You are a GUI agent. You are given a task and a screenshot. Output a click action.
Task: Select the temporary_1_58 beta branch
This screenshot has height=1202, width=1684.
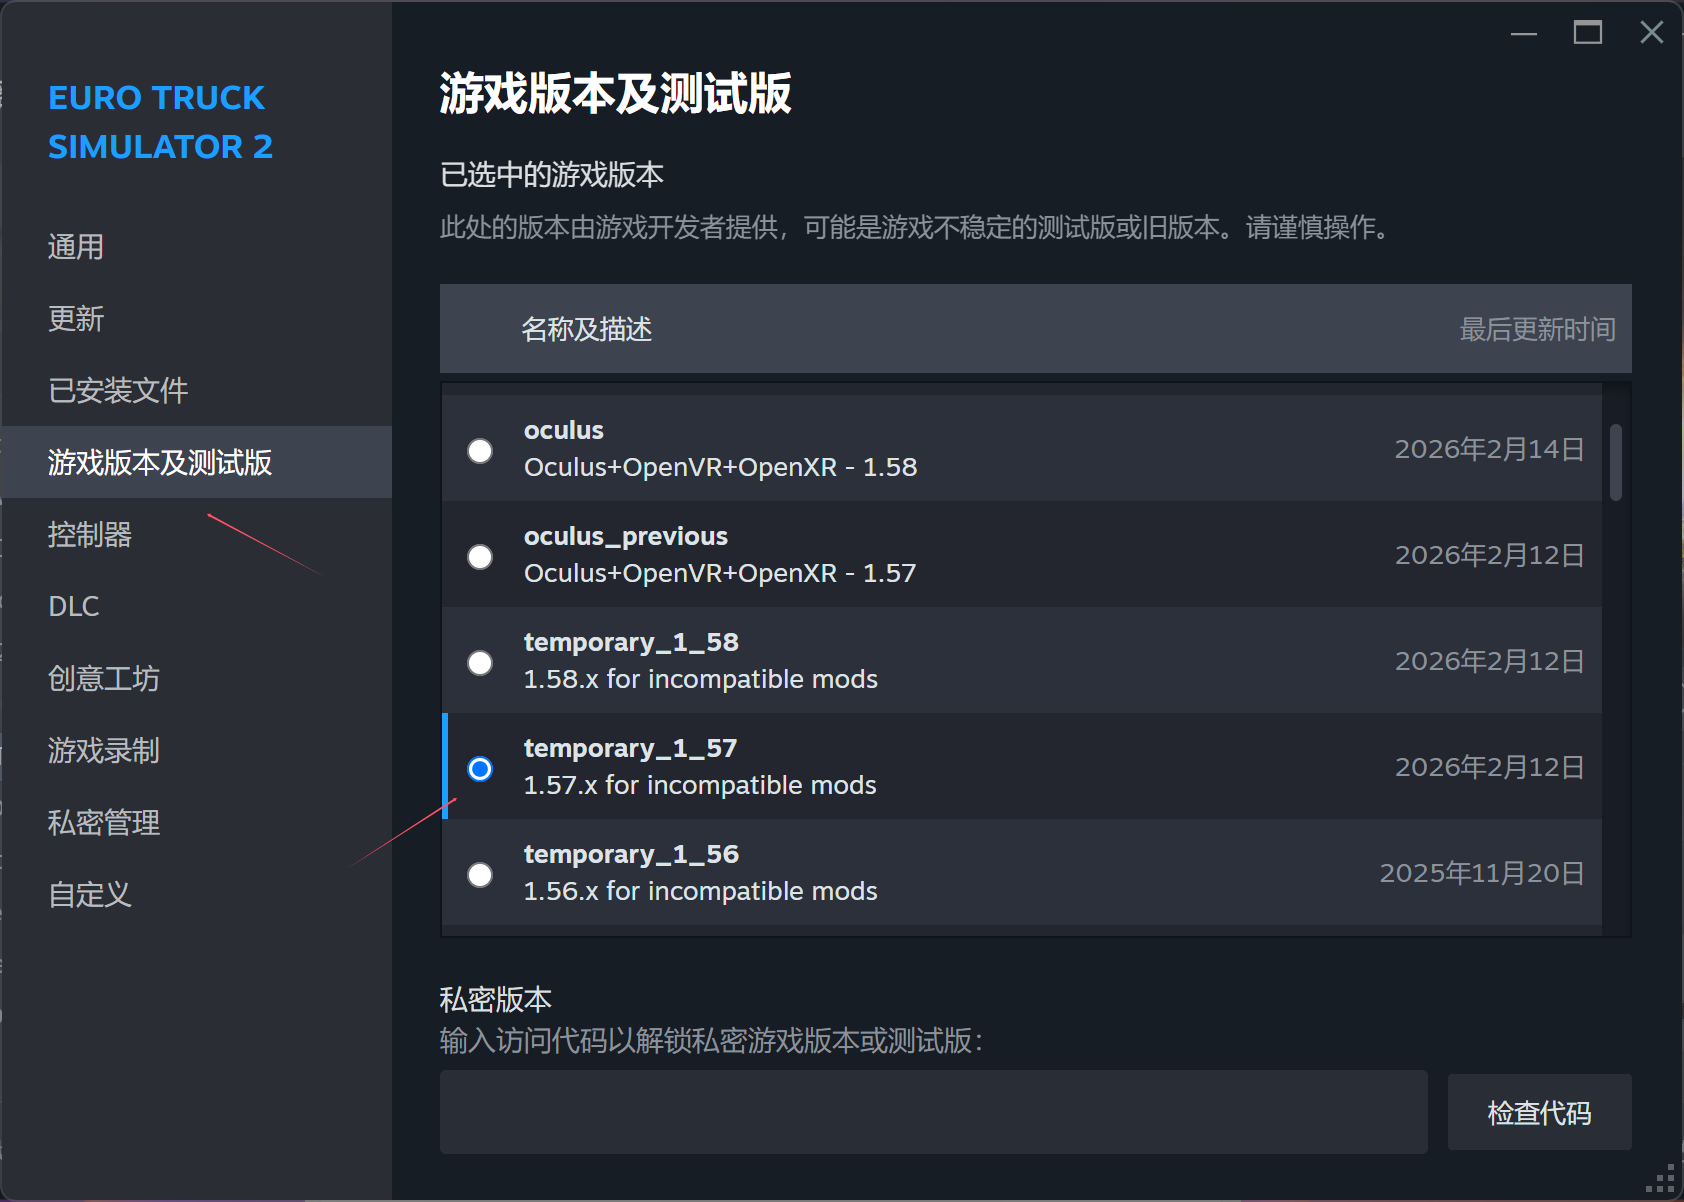point(480,662)
